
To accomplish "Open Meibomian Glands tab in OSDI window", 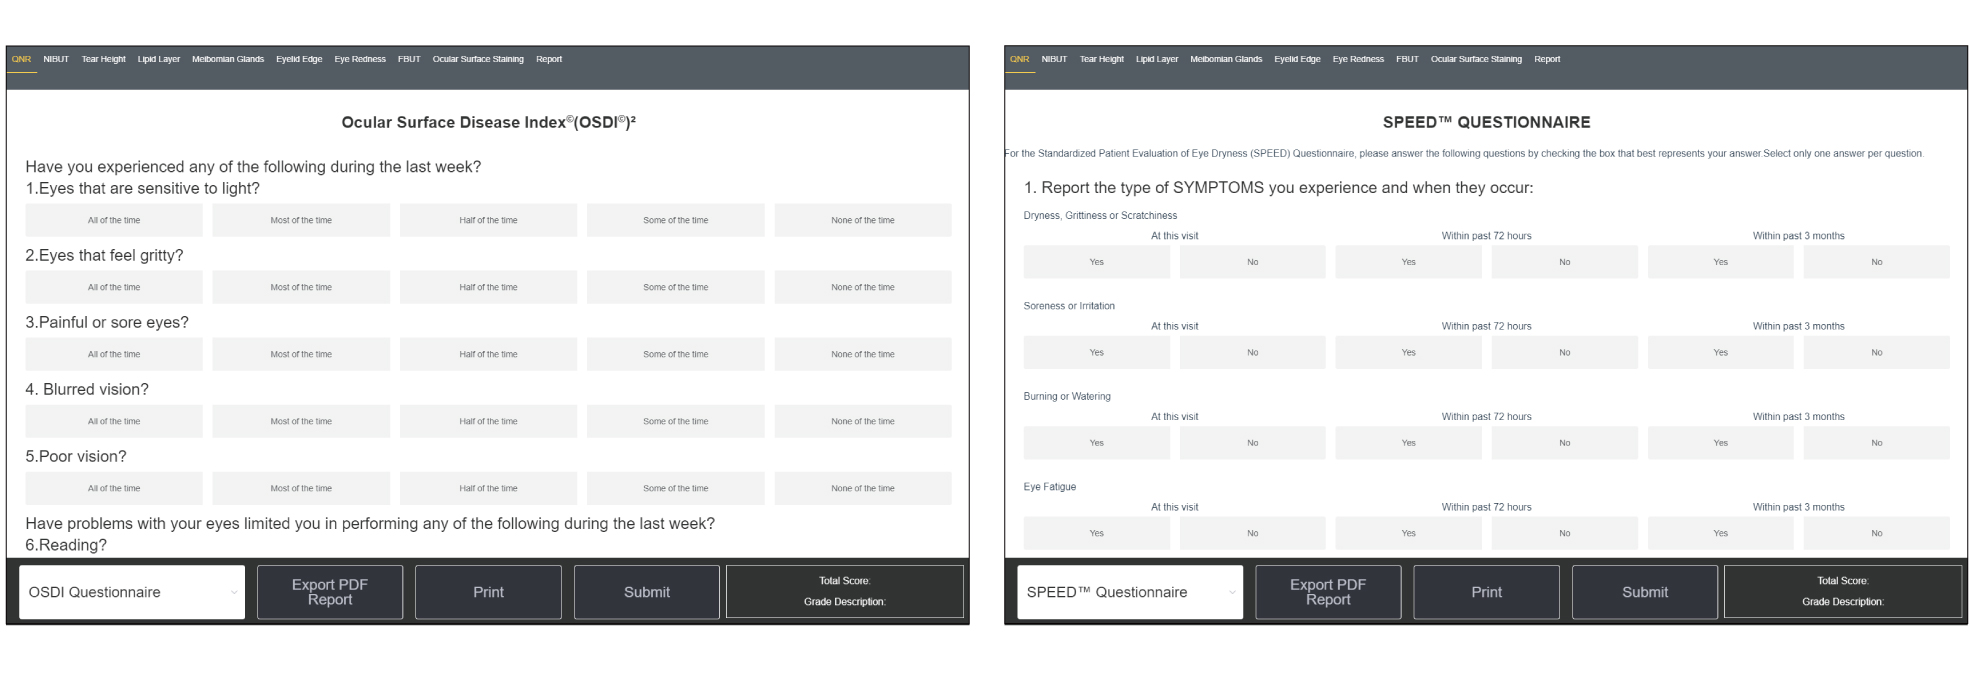I will tap(228, 59).
